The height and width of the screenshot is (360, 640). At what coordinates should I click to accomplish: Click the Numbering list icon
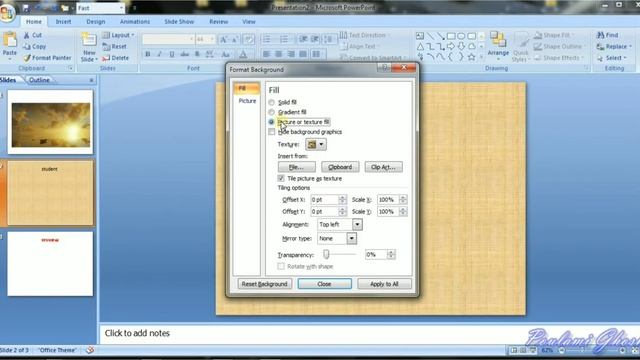click(x=284, y=39)
